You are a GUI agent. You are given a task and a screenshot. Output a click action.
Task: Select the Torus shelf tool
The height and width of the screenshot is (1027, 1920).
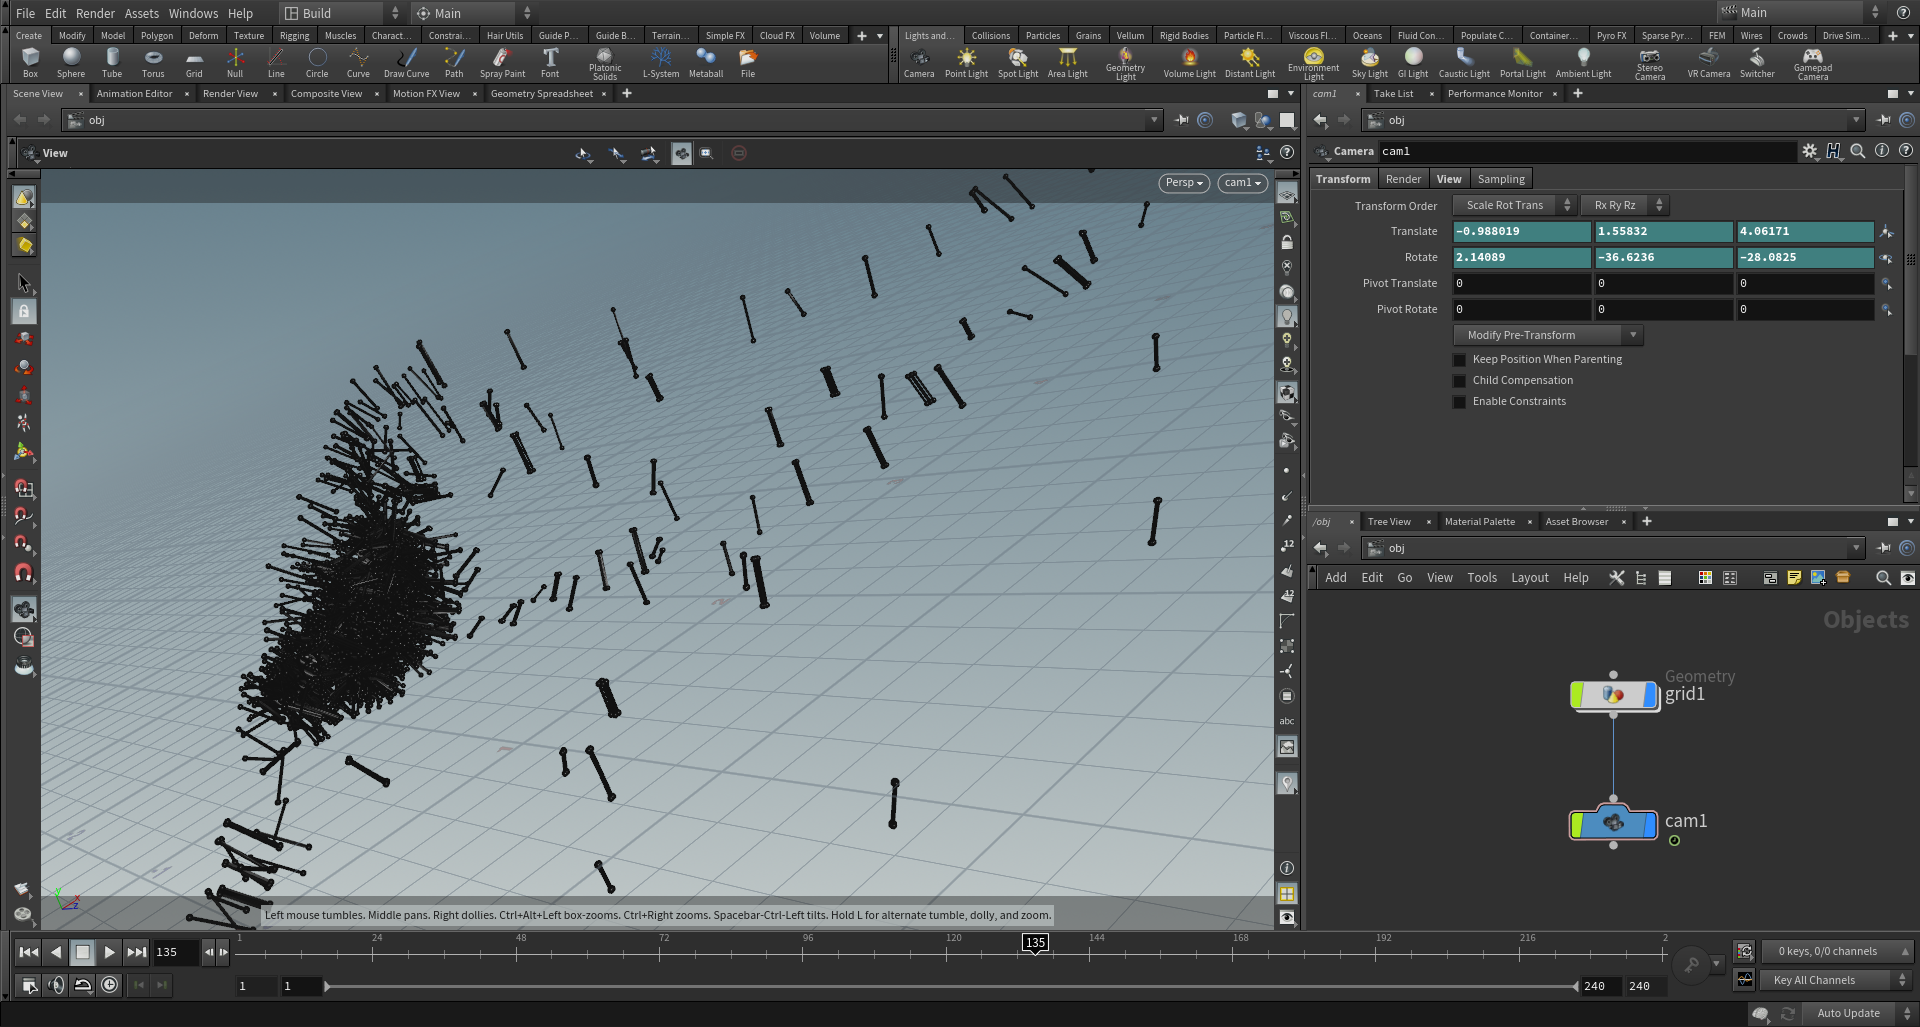pos(153,62)
